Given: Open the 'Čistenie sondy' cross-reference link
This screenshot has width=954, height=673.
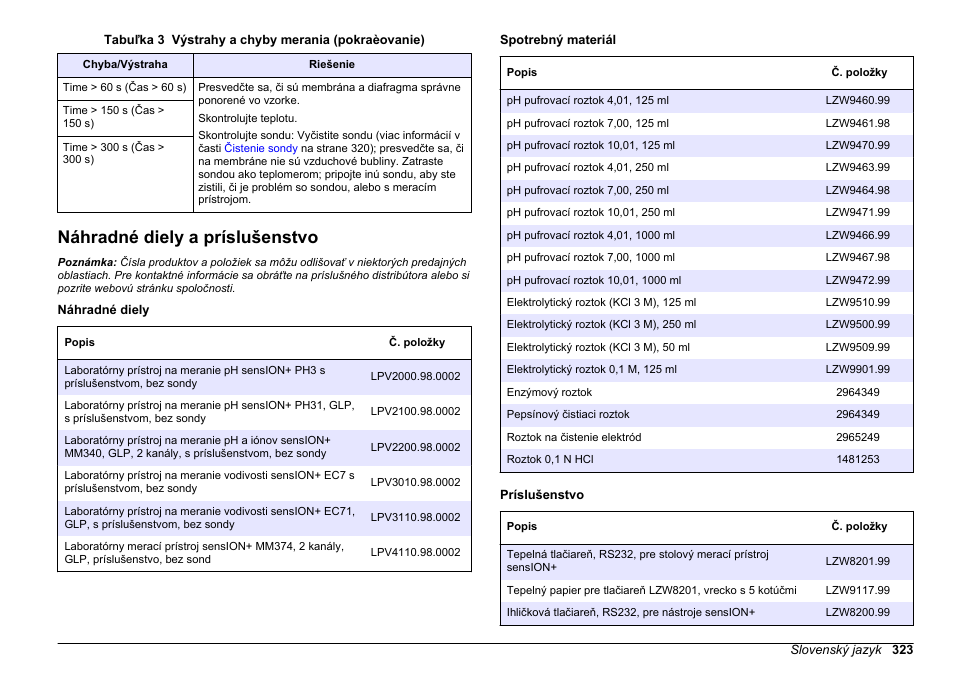Looking at the screenshot, I should [x=260, y=148].
